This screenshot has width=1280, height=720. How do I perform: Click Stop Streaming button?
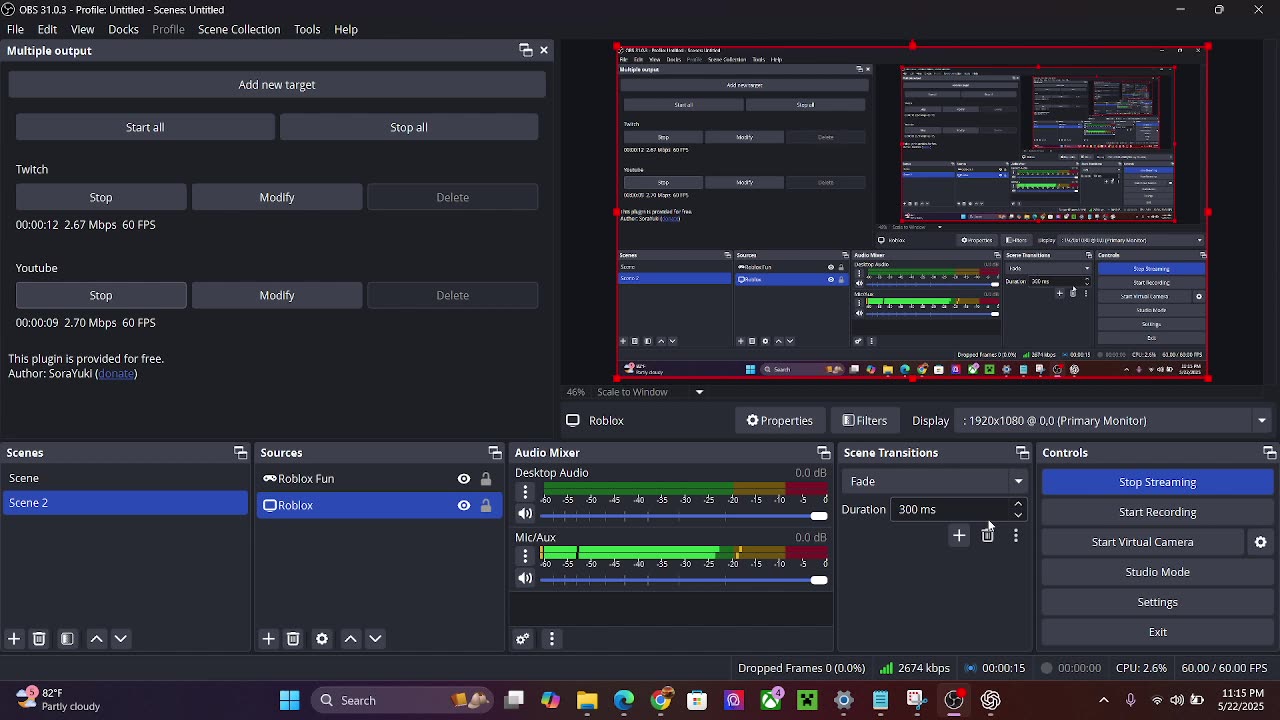point(1157,482)
